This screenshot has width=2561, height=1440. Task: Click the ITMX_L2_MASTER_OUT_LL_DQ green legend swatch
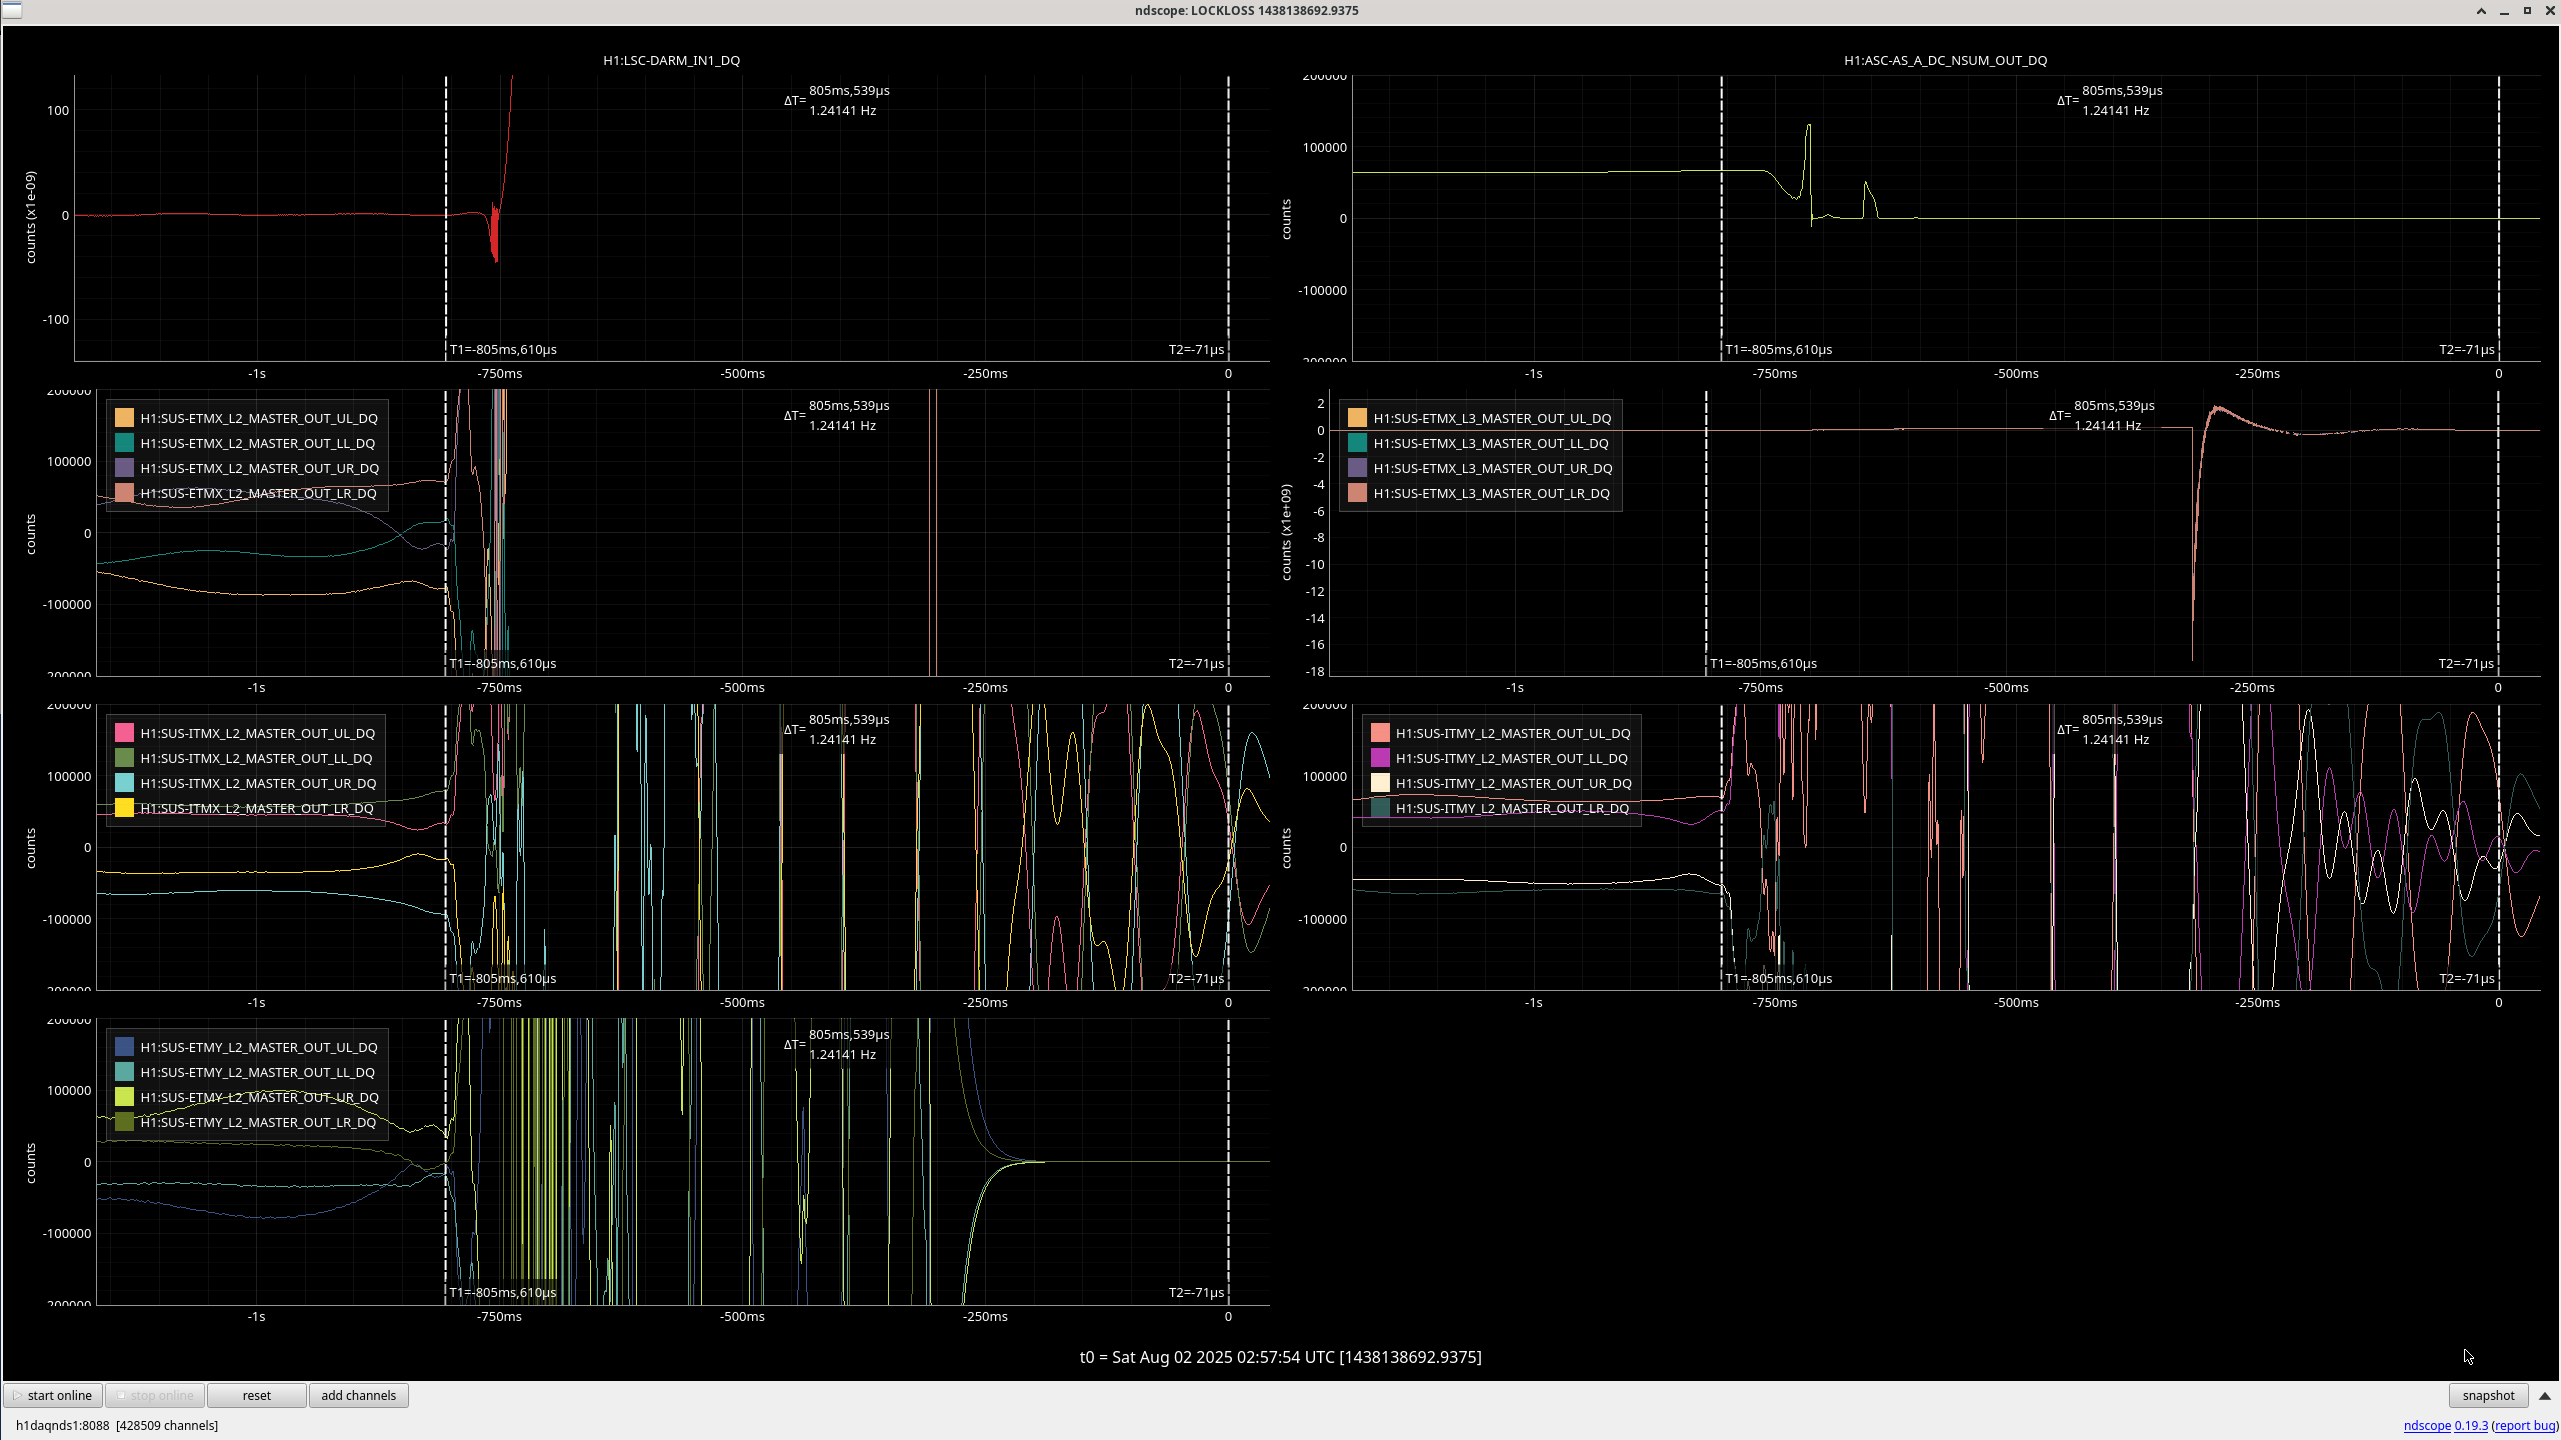pyautogui.click(x=124, y=758)
